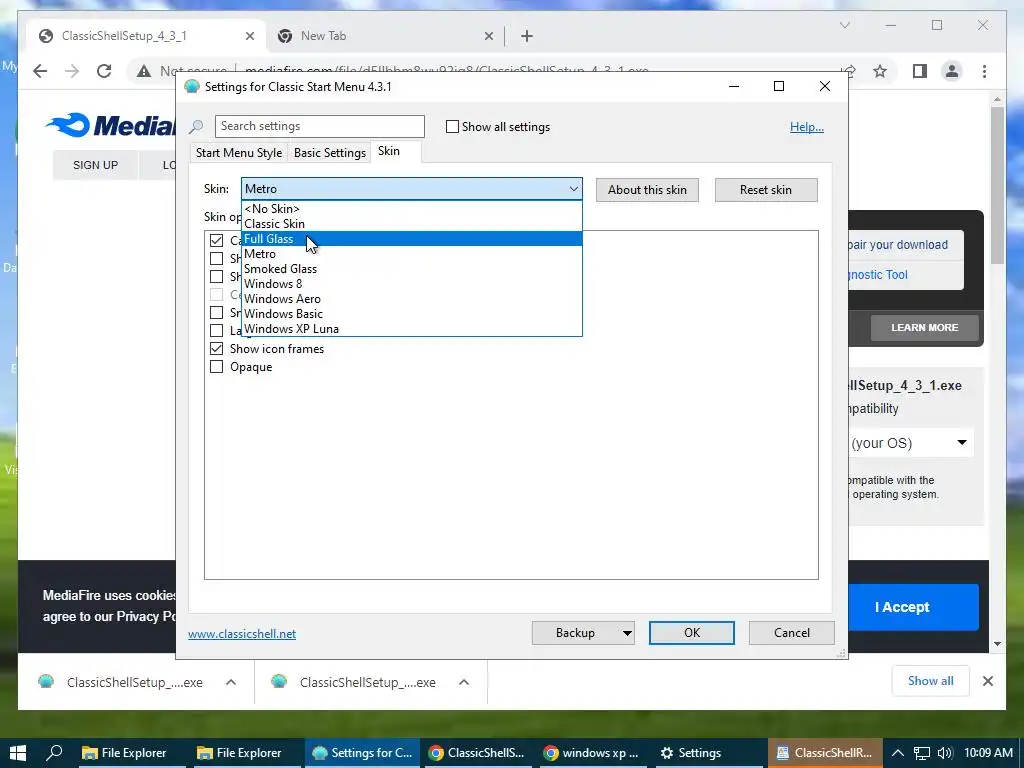Toggle the first checked skin option checkbox
The height and width of the screenshot is (768, 1024).
click(216, 240)
